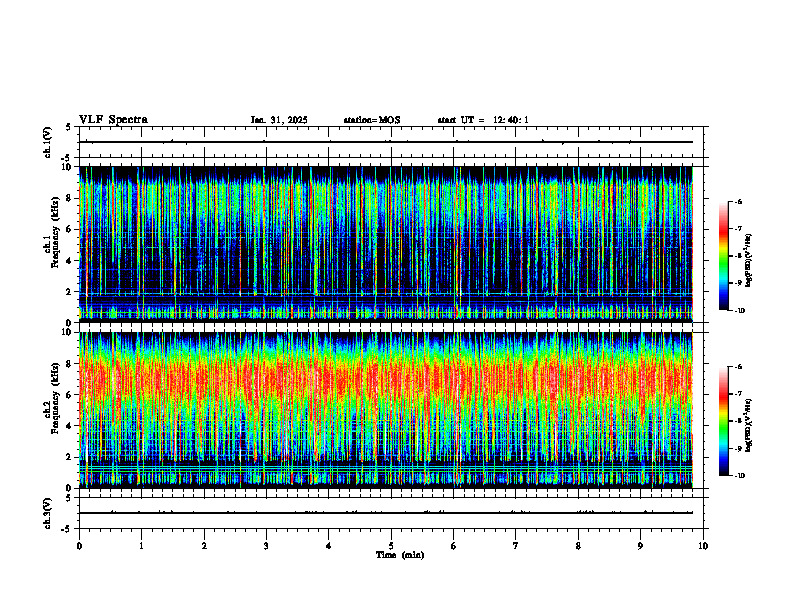Click the ch.1 voltage waveform strip

pyautogui.click(x=391, y=142)
